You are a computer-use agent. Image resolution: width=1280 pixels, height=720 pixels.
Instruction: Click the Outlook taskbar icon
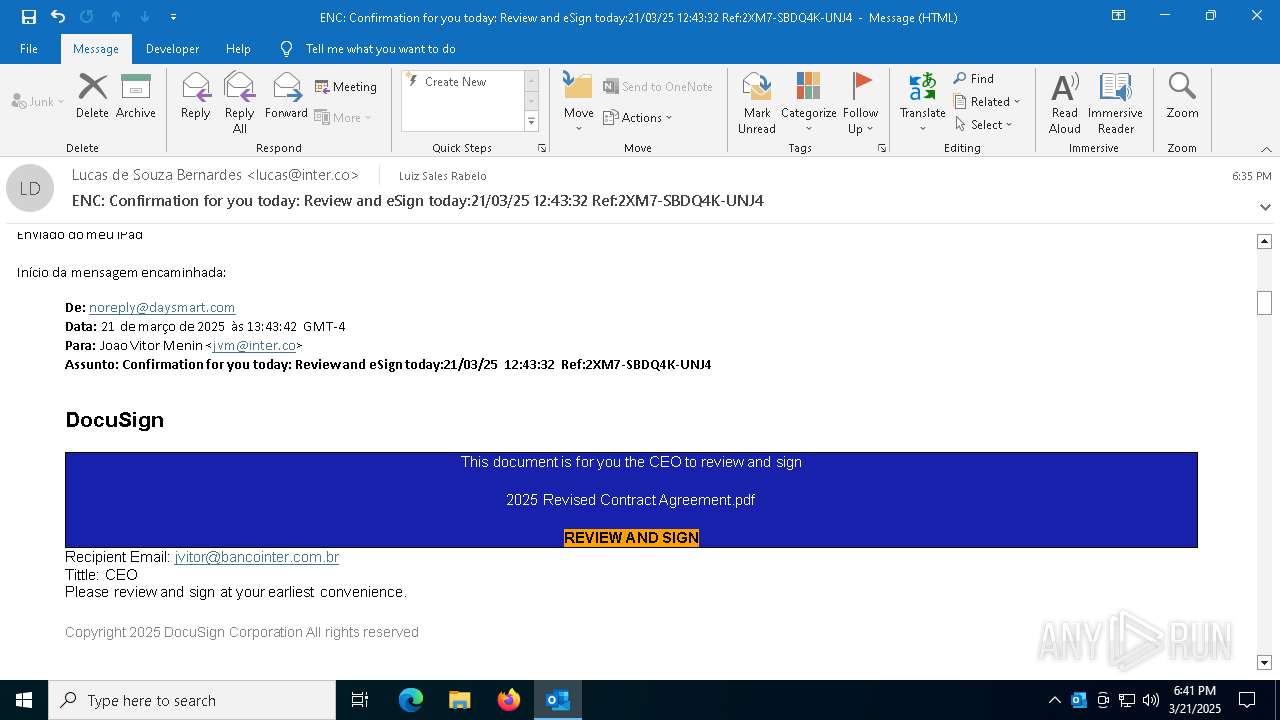tap(558, 700)
